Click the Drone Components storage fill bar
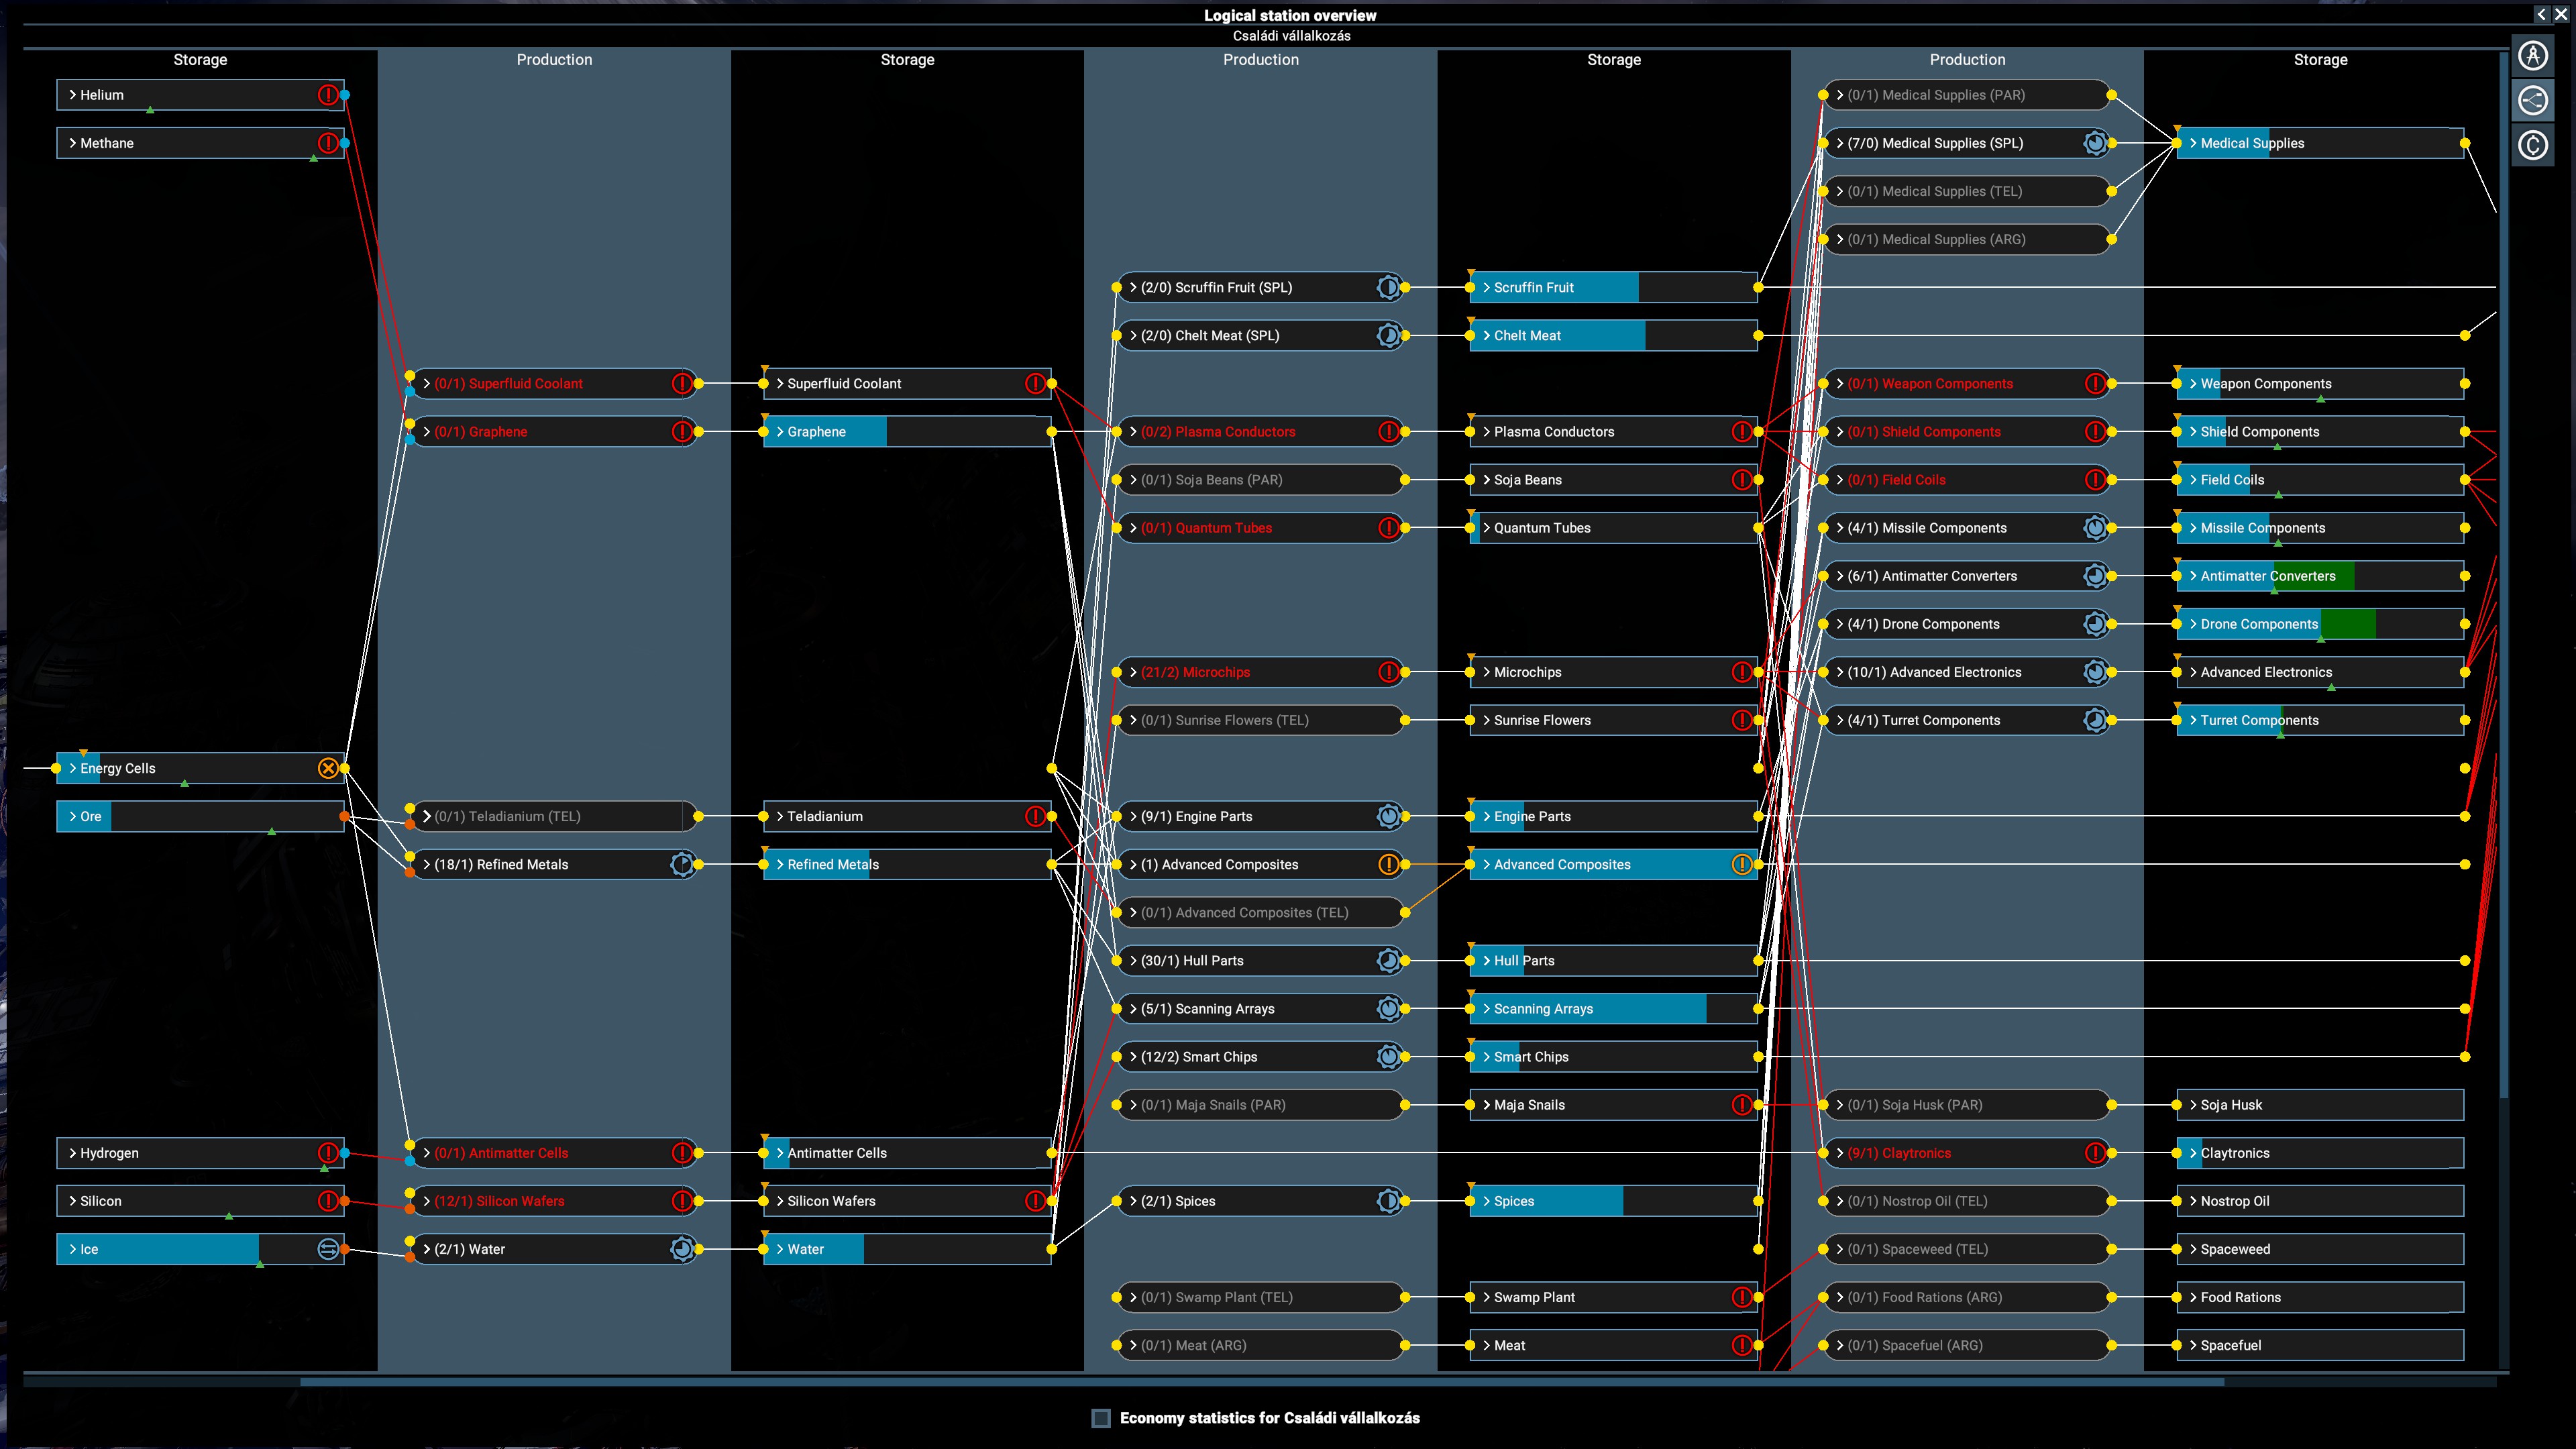 pos(2320,624)
